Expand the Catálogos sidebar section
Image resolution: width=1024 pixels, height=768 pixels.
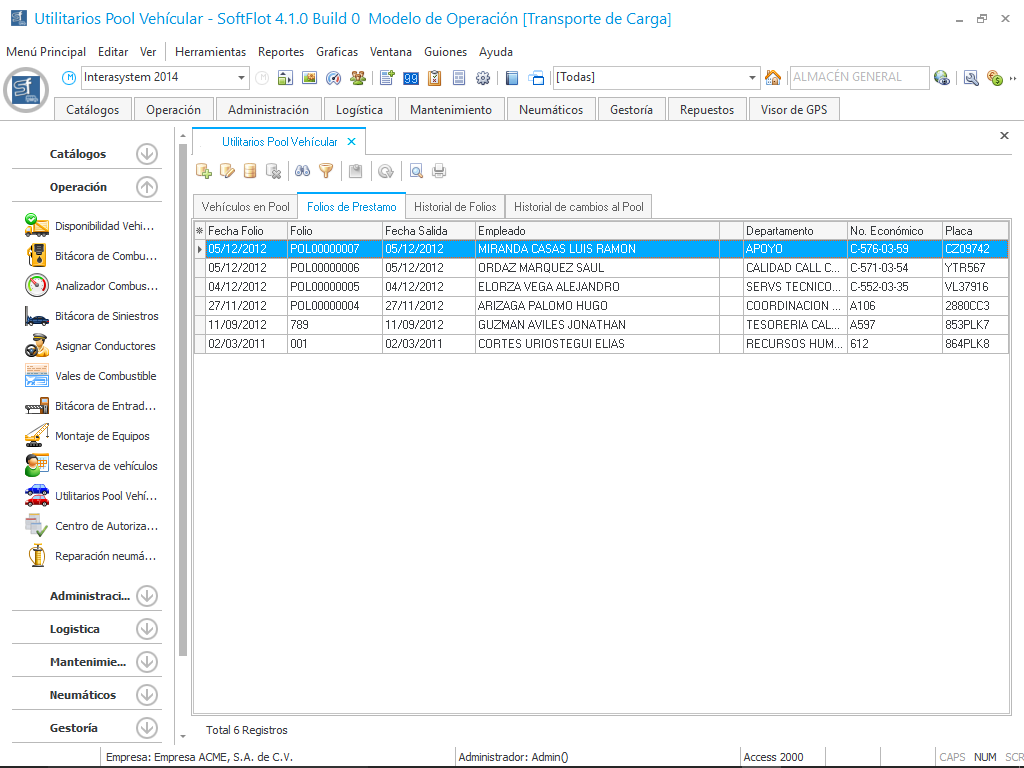click(147, 154)
